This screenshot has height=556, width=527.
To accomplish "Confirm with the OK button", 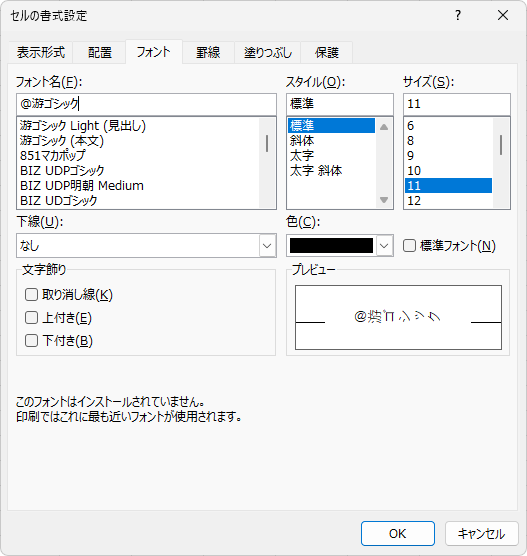I will pos(398,533).
